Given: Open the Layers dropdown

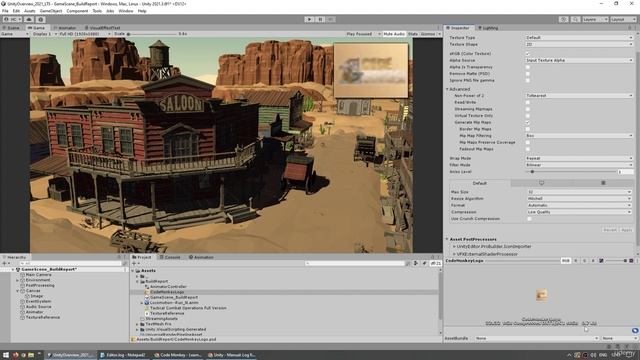Looking at the screenshot, I should point(595,19).
